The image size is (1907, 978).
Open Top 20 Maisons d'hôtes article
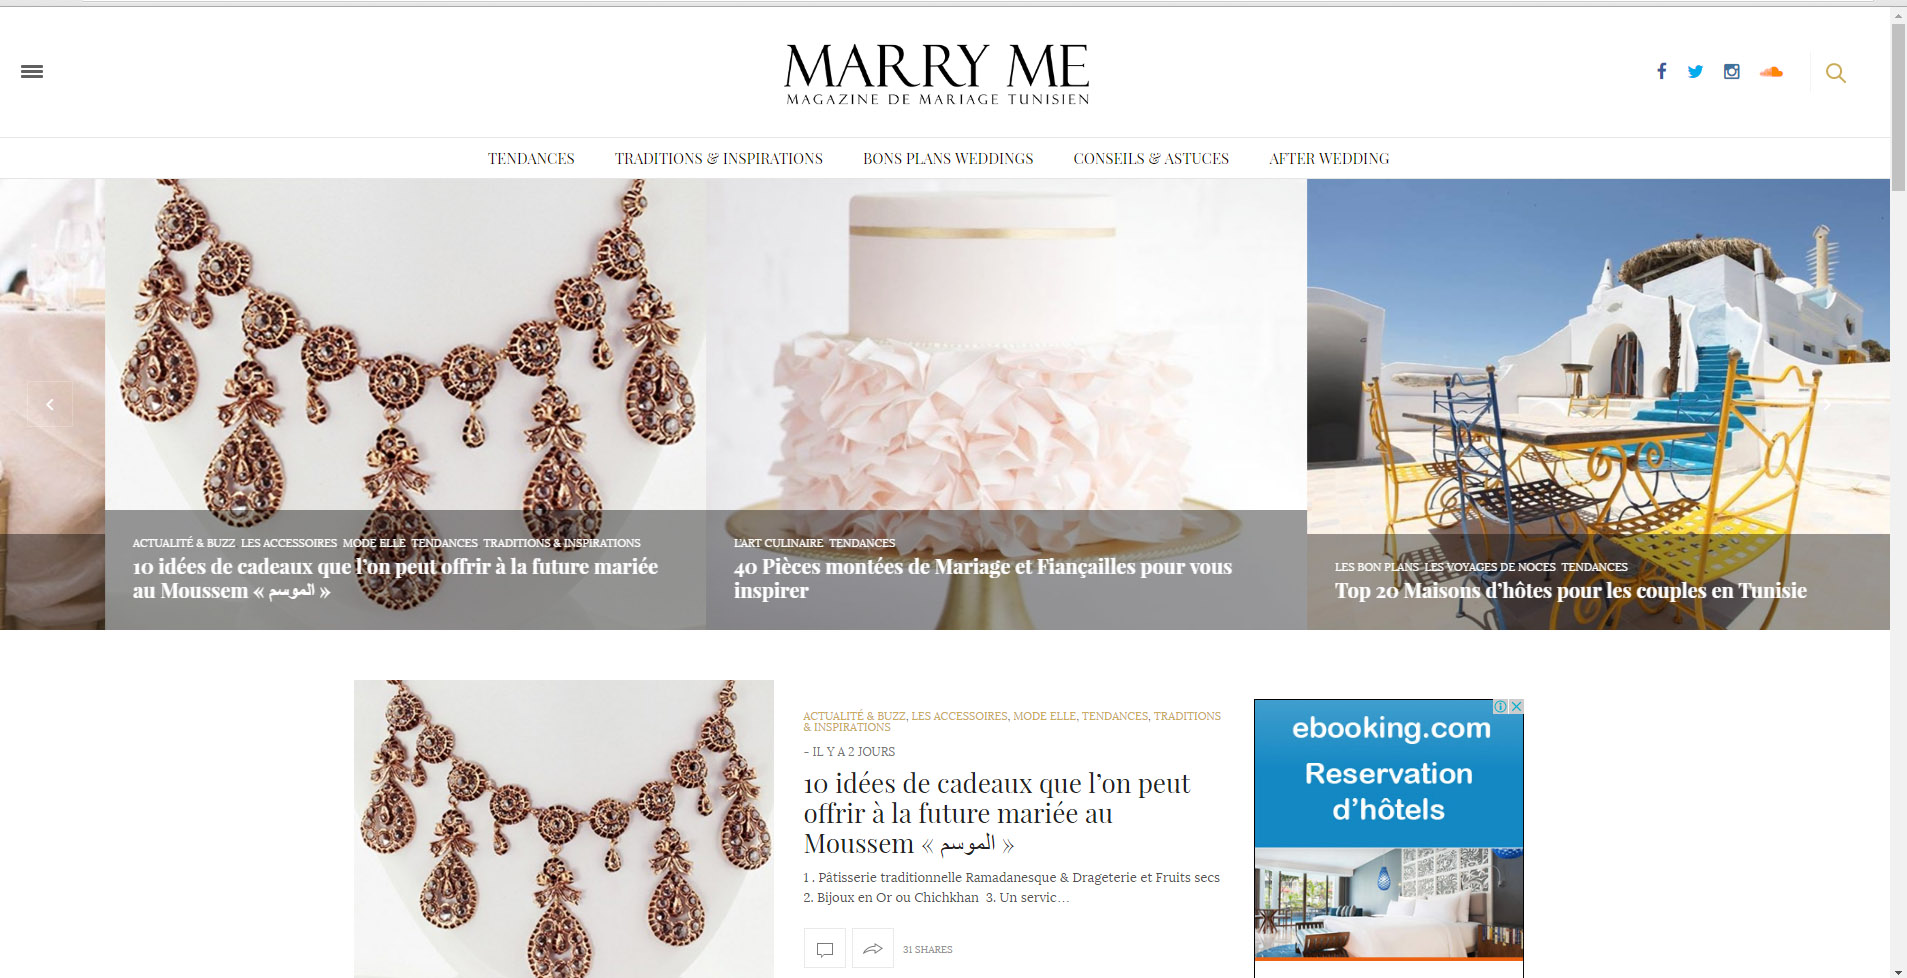[x=1571, y=590]
